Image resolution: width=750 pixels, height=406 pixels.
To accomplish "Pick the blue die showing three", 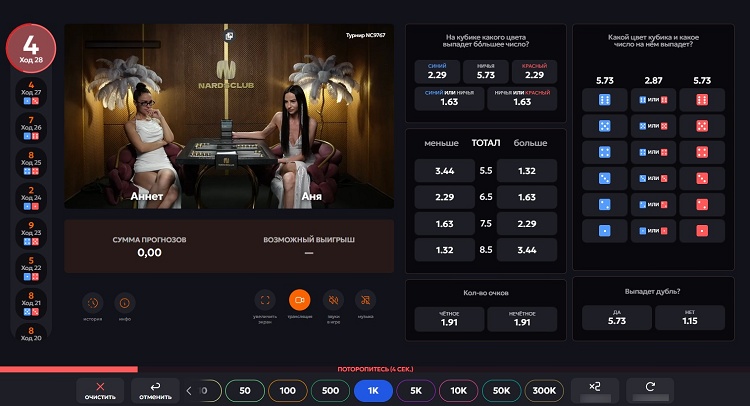I will [605, 178].
